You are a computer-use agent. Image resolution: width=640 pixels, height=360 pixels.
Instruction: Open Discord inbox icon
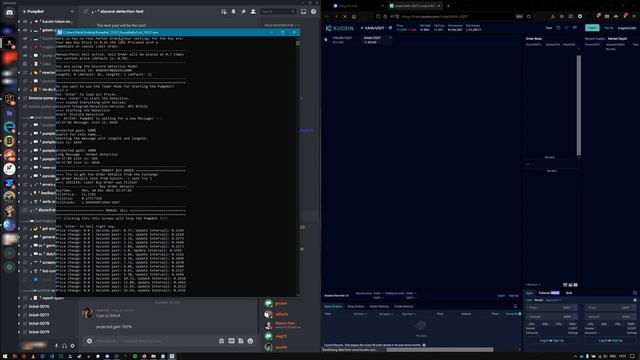tap(303, 11)
